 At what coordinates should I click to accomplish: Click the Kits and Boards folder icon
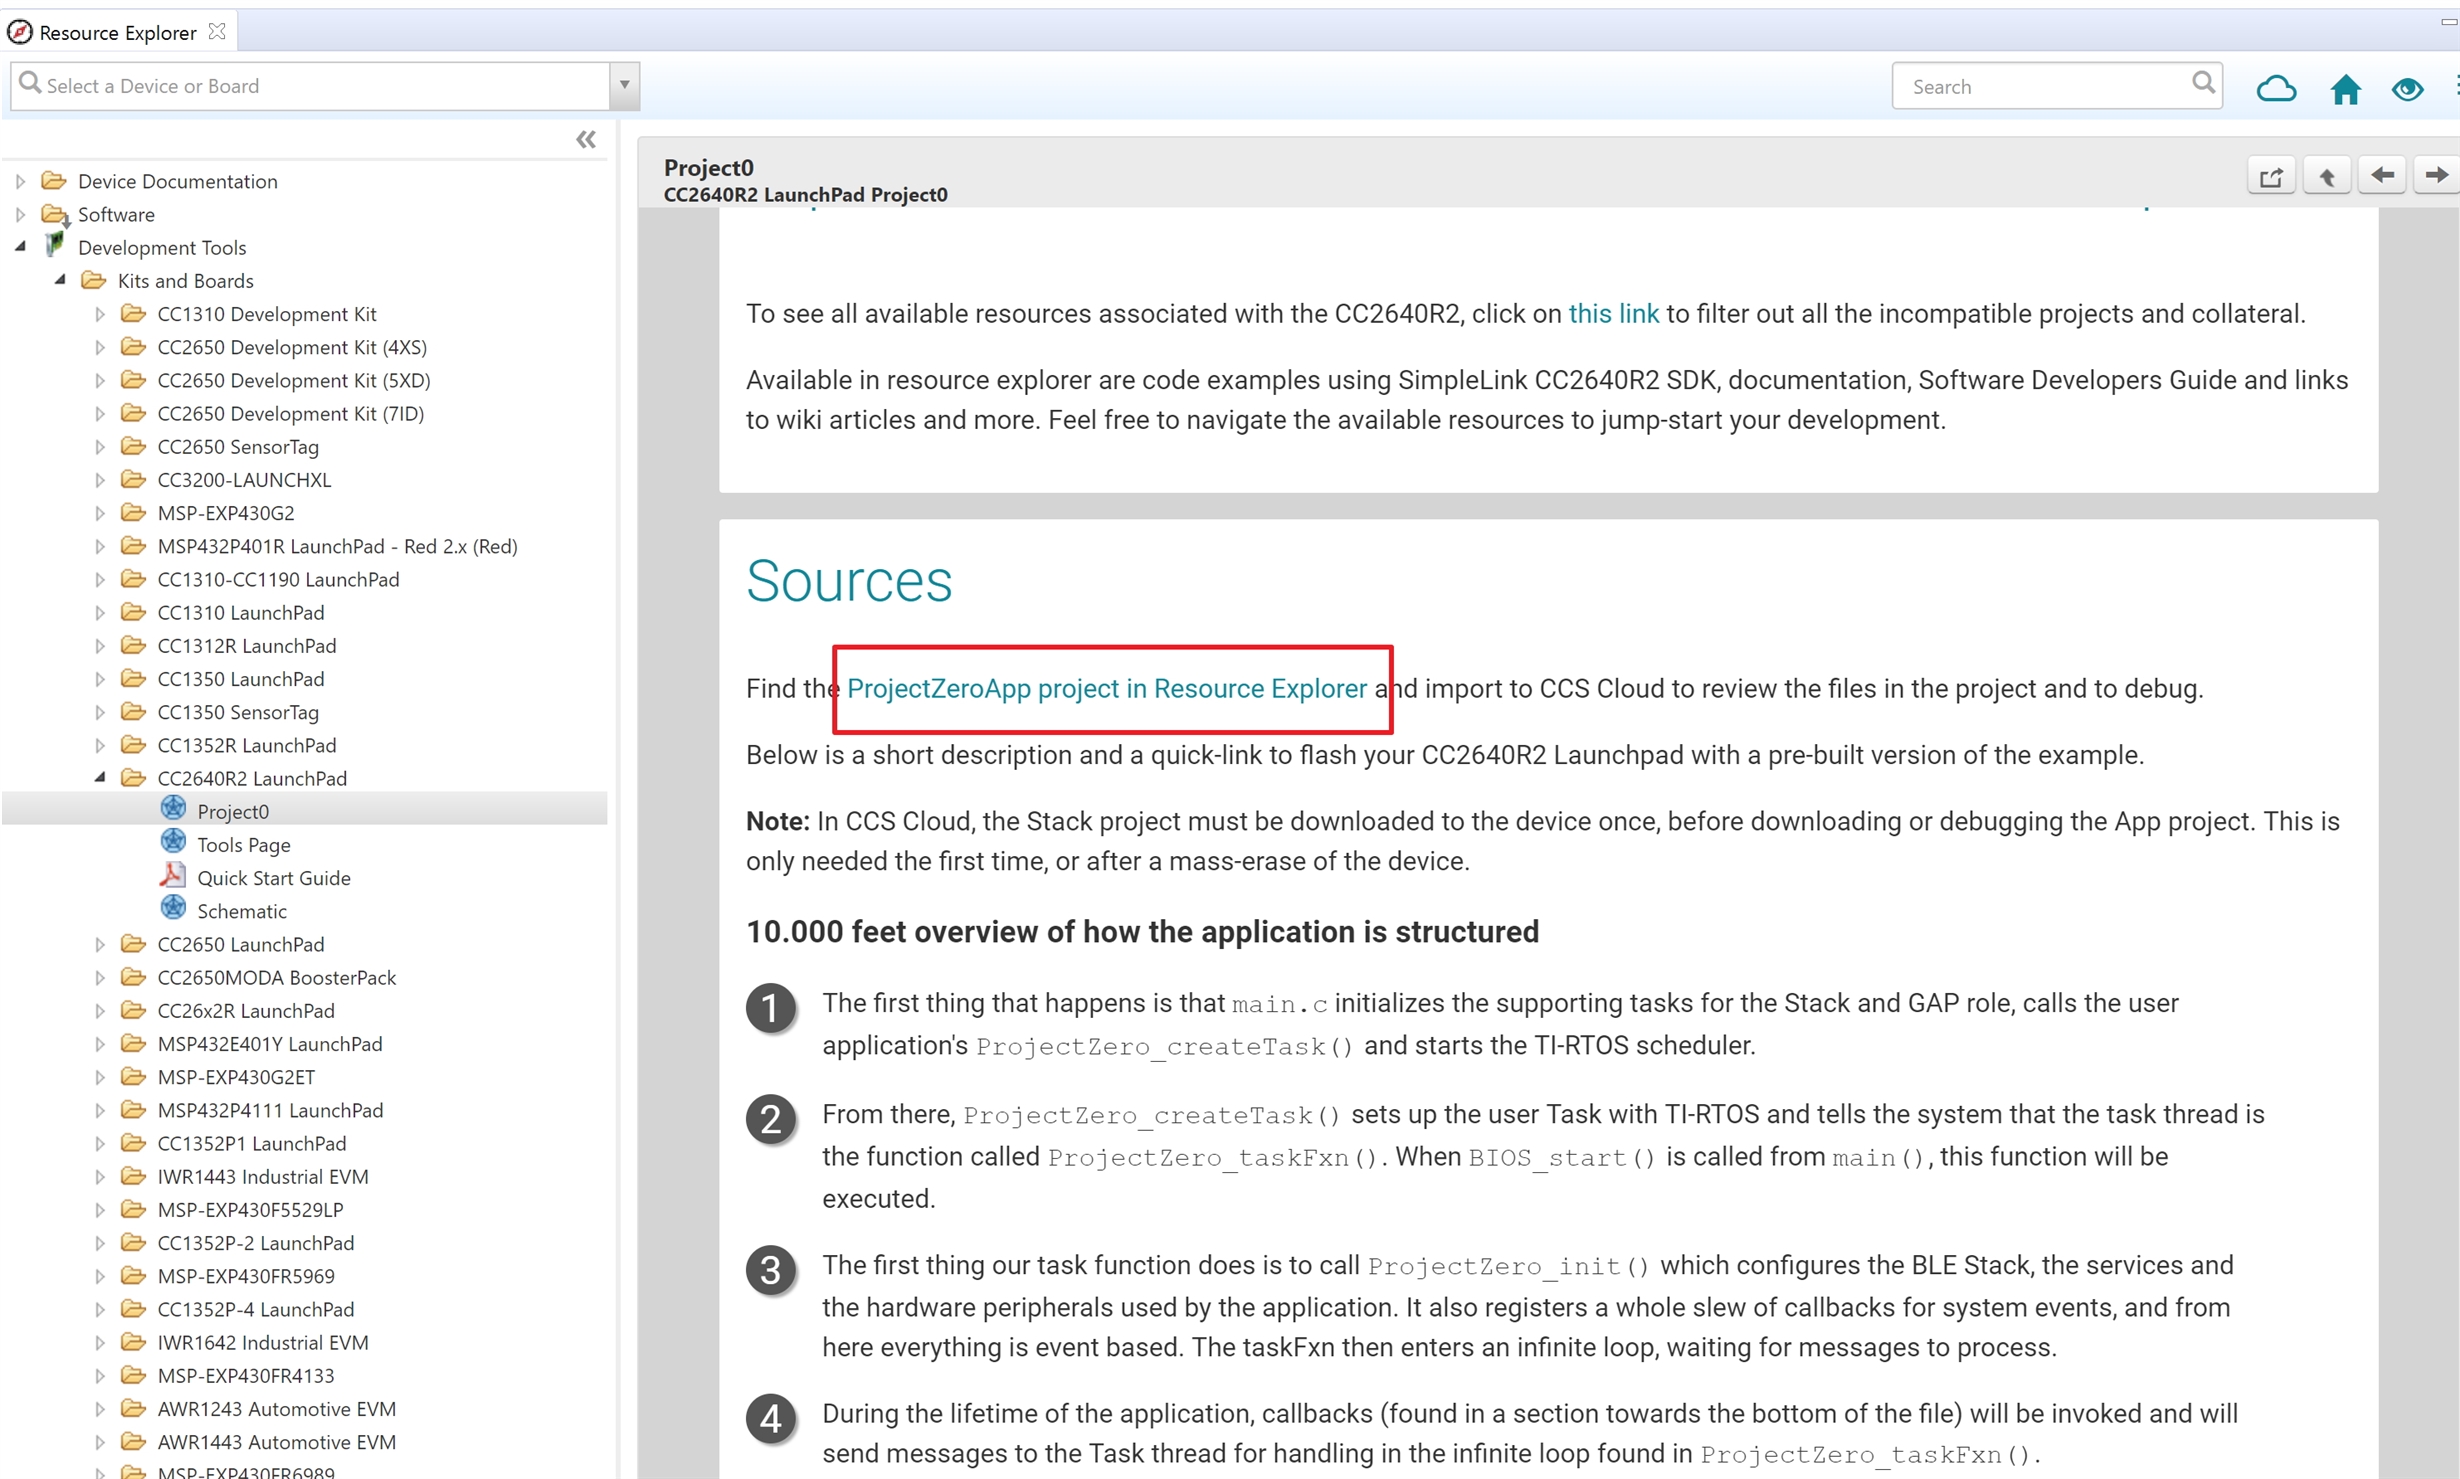93,279
